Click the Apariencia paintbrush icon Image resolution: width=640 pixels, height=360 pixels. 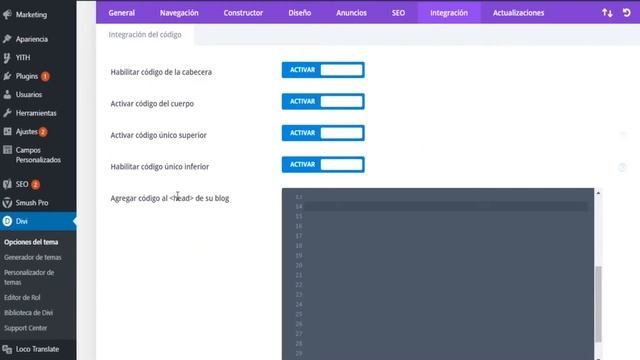7,39
